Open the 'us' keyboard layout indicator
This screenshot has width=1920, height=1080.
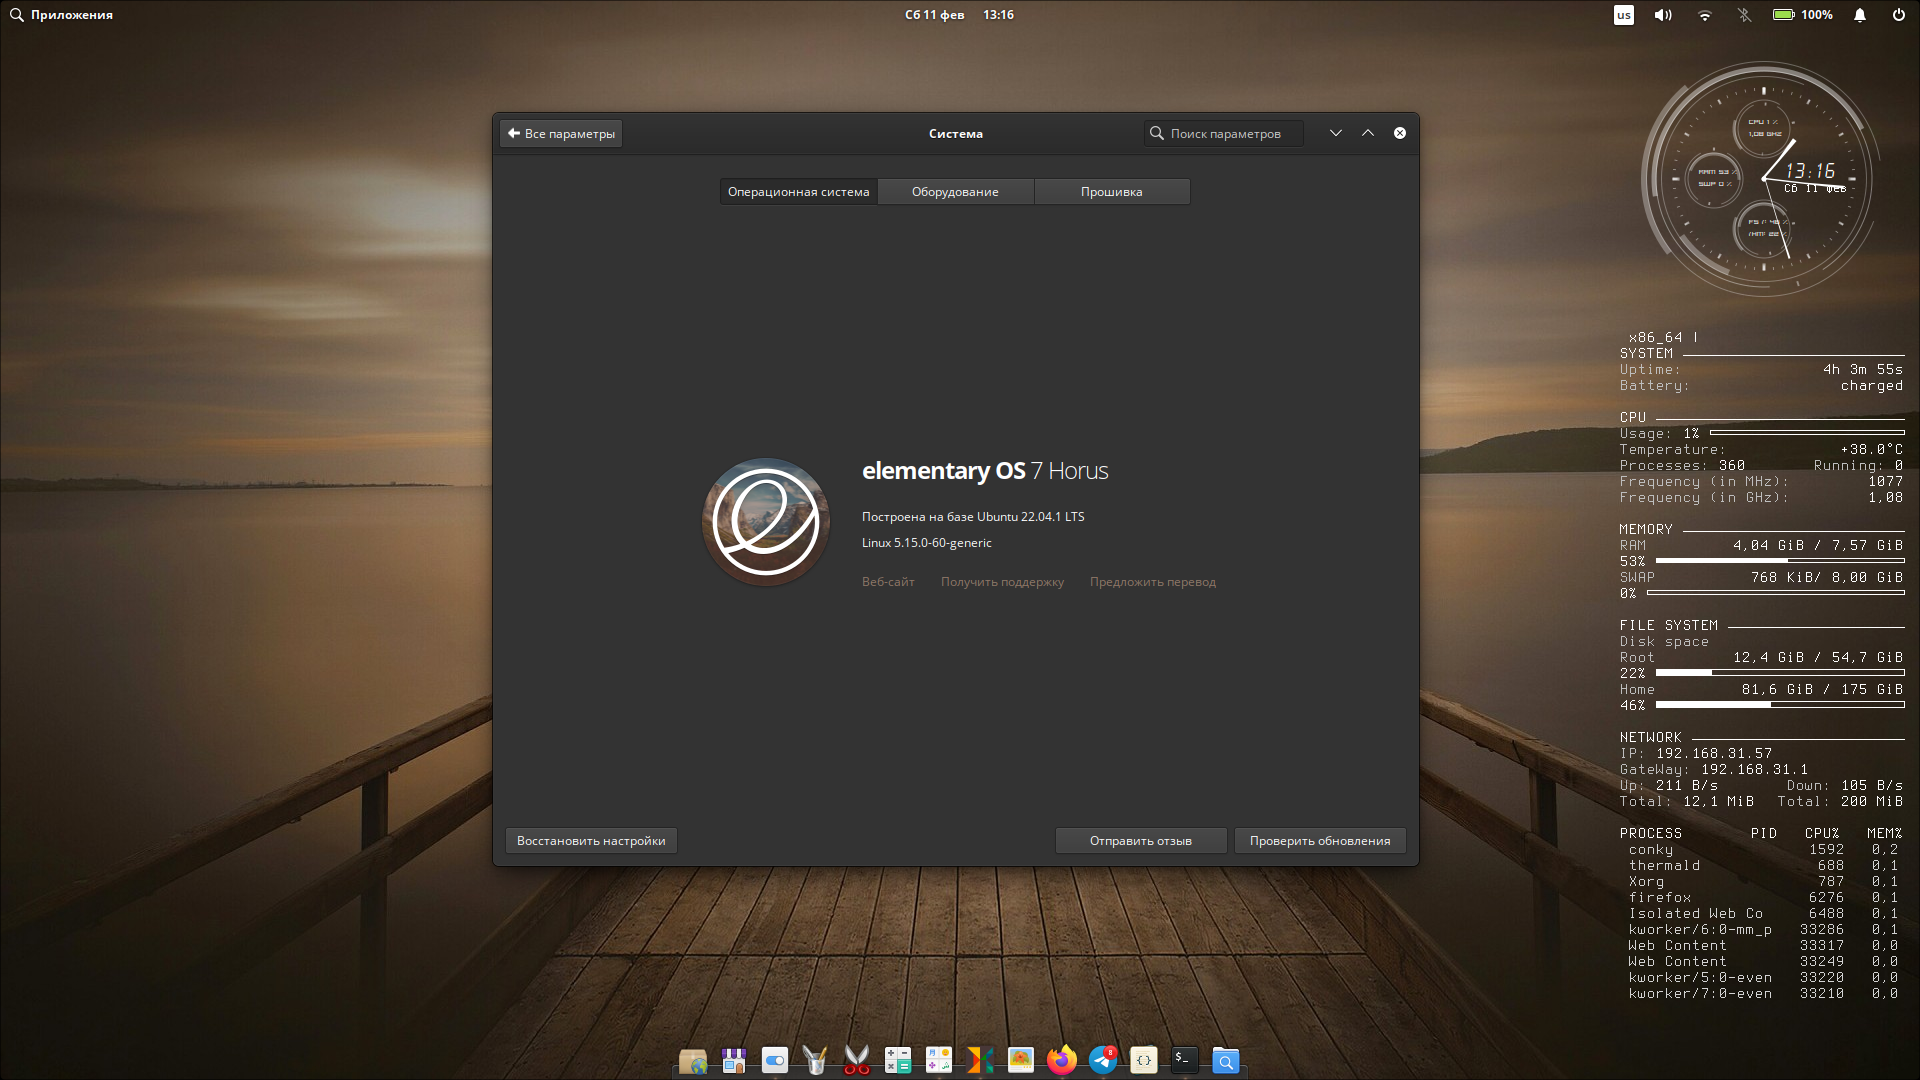[1624, 15]
